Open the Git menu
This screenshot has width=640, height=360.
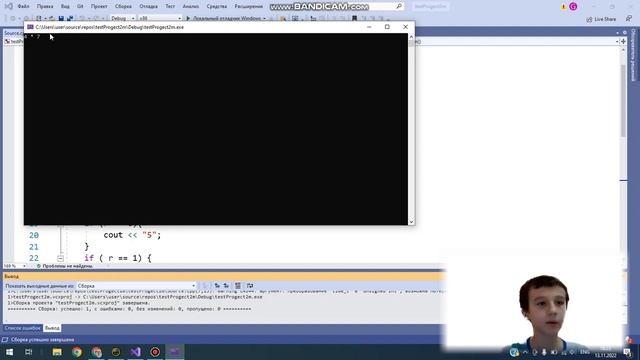(80, 7)
